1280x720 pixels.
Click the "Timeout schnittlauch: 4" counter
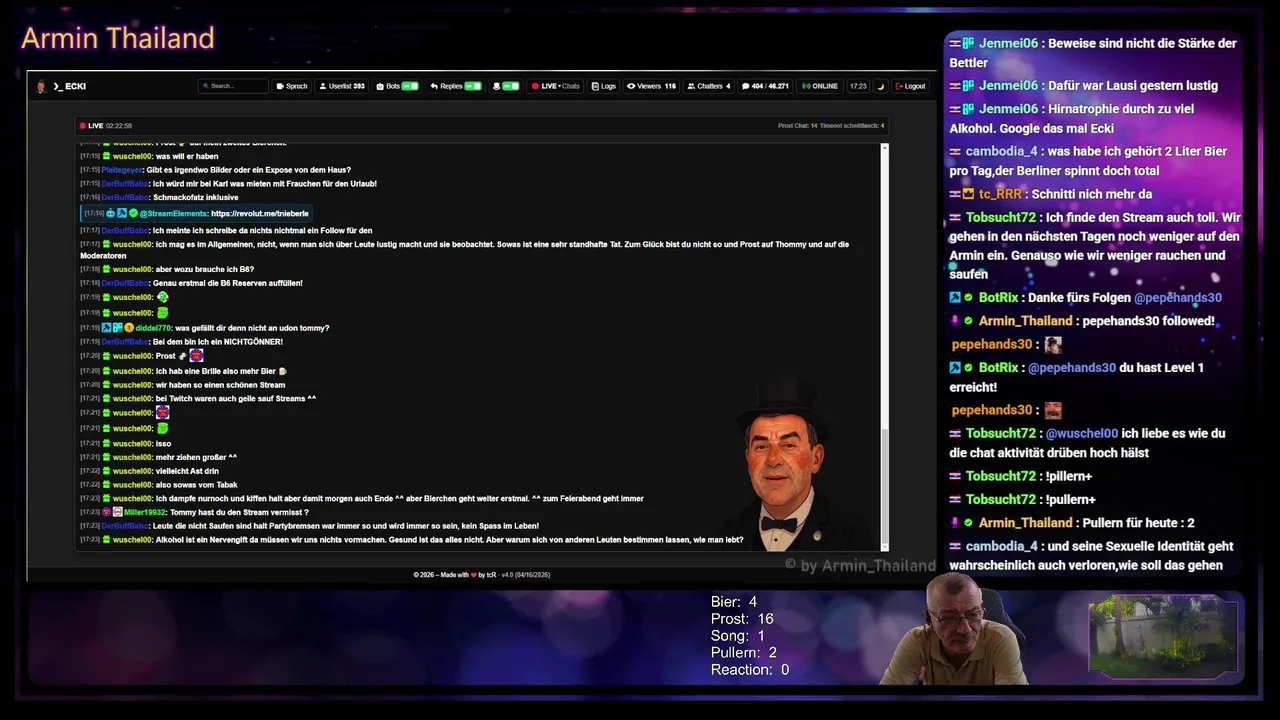[x=852, y=126]
